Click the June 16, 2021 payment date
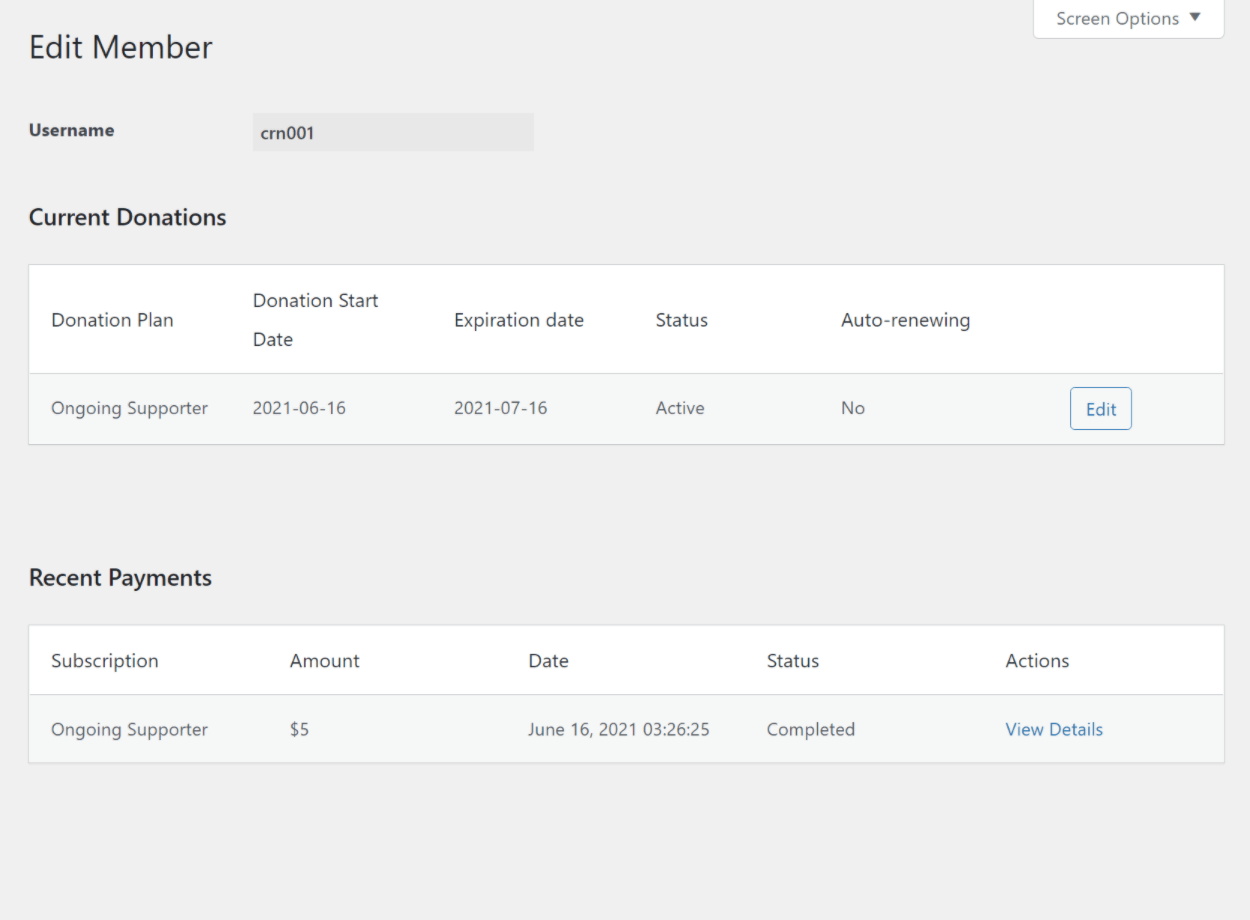 tap(618, 730)
